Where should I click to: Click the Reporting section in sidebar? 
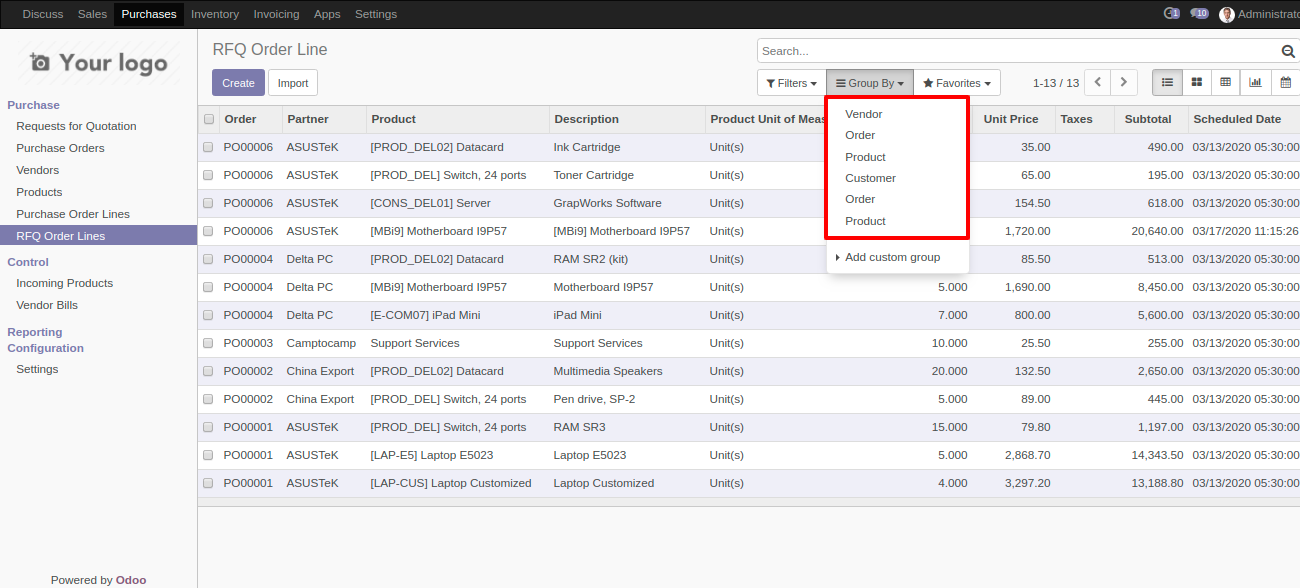click(x=35, y=332)
